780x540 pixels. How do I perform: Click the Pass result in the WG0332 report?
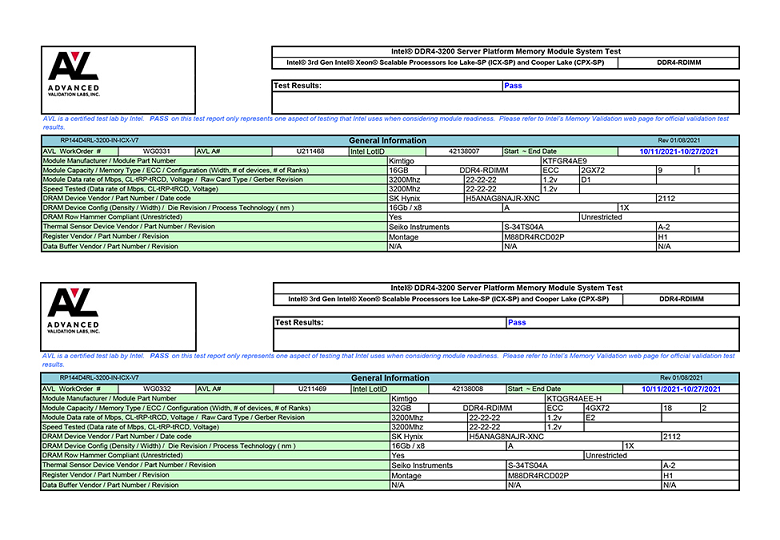(517, 323)
